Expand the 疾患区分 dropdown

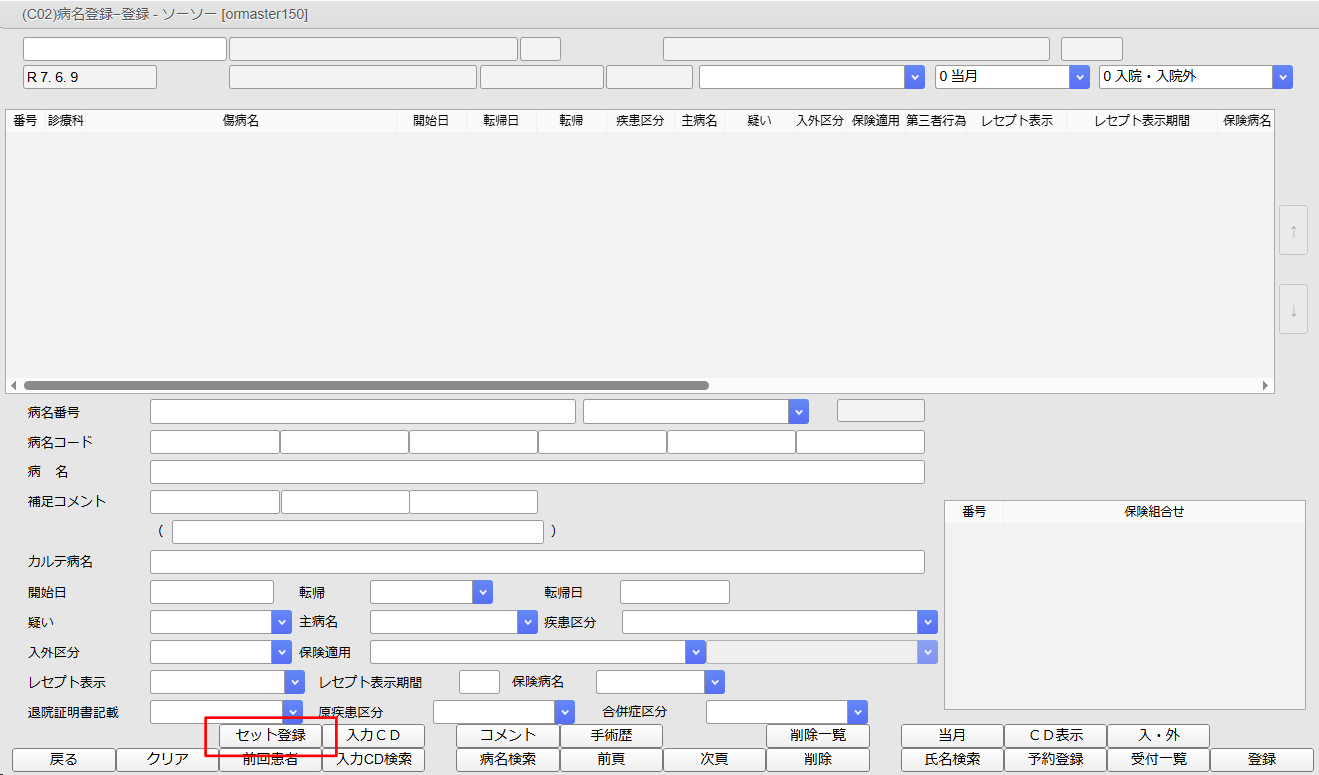pyautogui.click(x=926, y=622)
